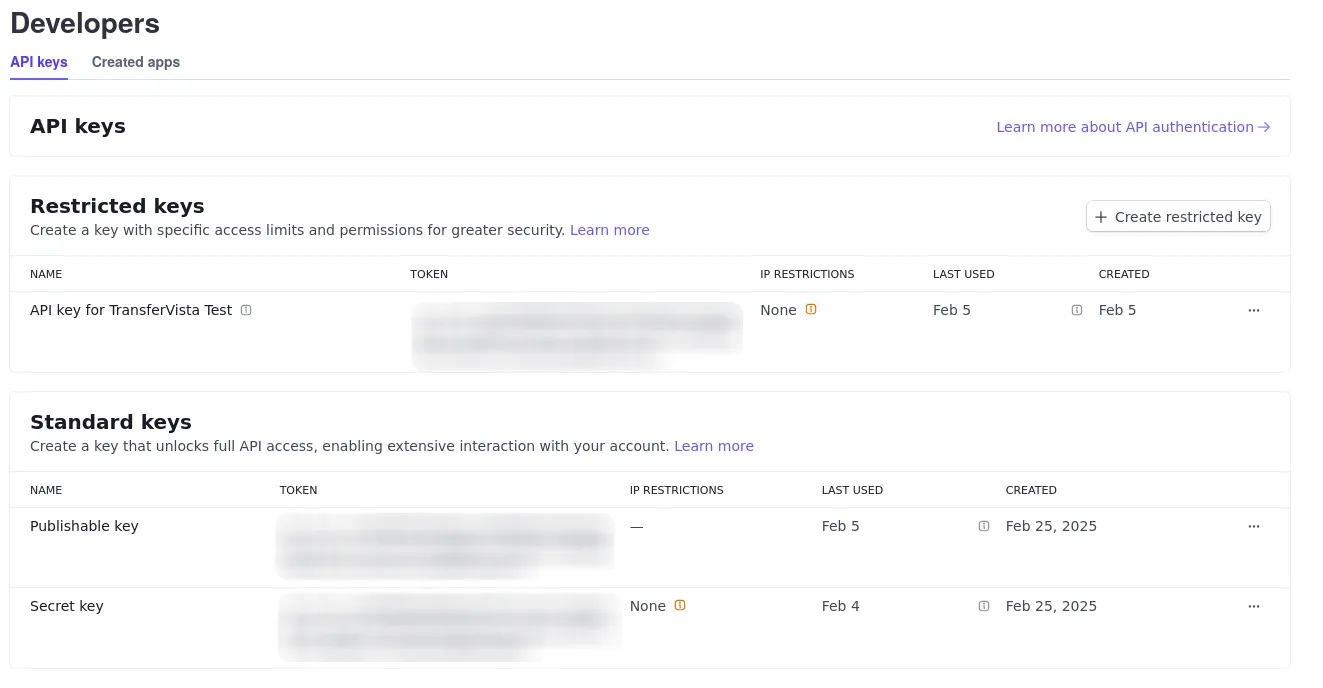Viewport: 1323px width, 688px height.
Task: Switch to the Created apps tab
Action: pos(136,62)
